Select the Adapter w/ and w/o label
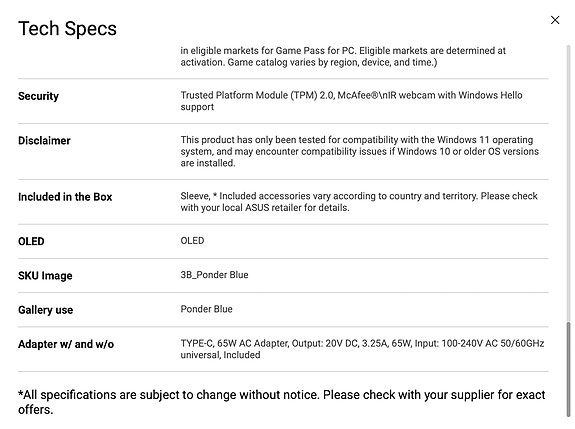The height and width of the screenshot is (429, 575). 66,344
